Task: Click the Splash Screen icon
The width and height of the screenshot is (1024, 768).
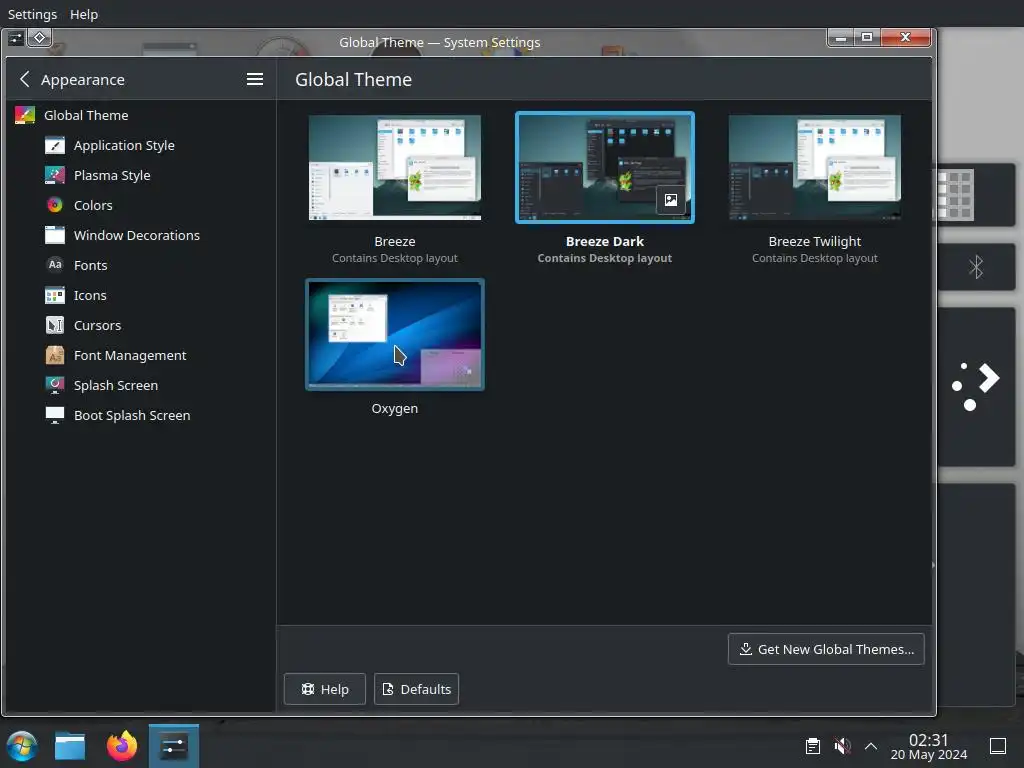Action: tap(55, 385)
